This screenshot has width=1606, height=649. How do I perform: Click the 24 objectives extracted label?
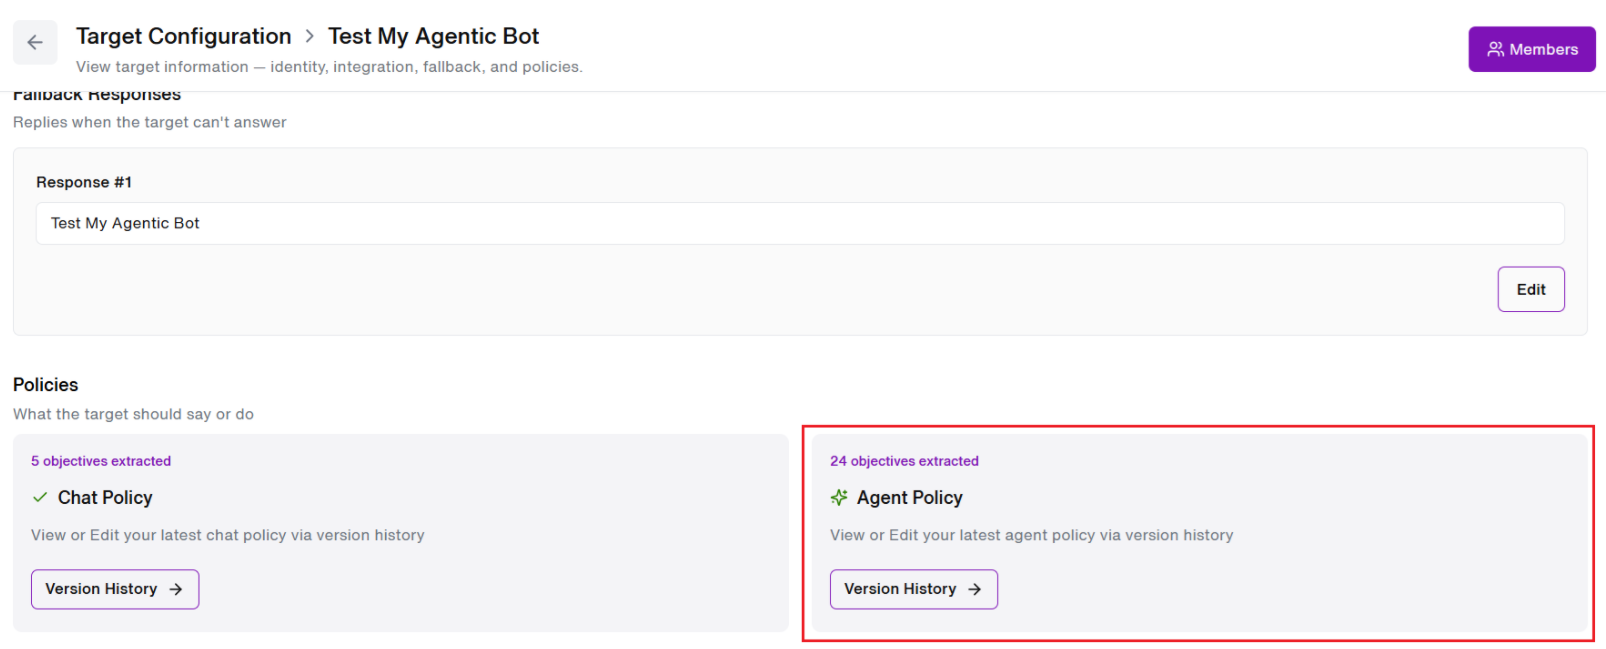(904, 461)
